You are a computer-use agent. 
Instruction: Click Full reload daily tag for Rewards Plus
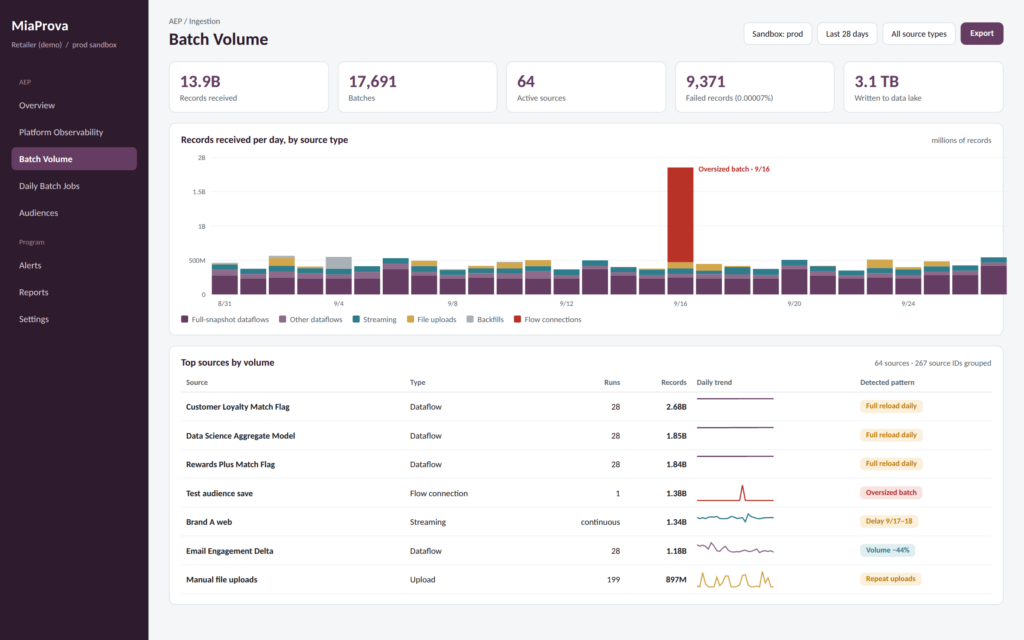click(x=891, y=464)
